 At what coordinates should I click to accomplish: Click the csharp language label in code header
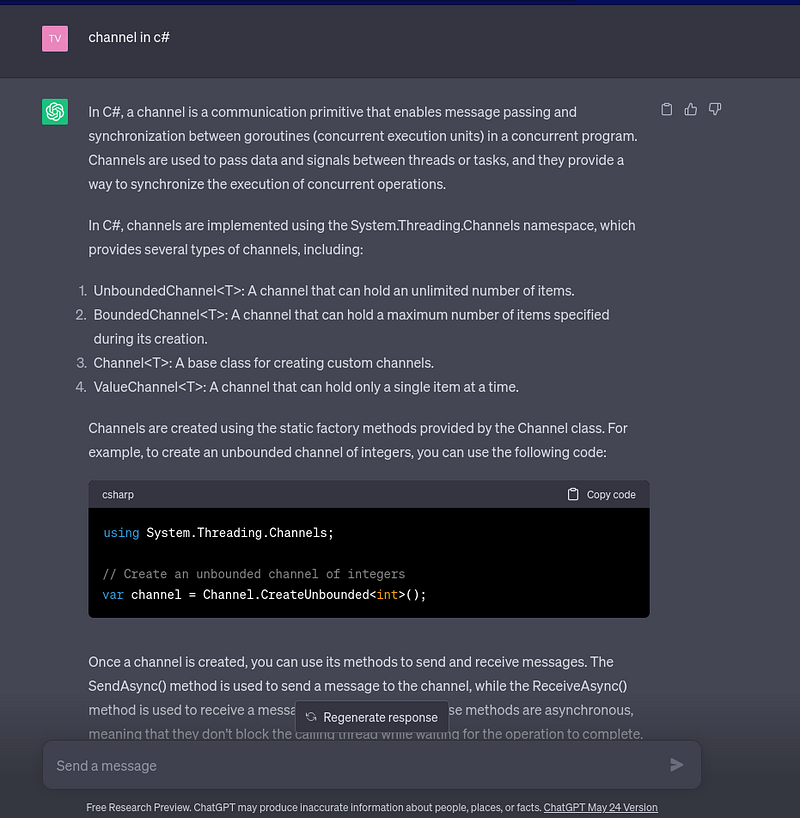(x=118, y=495)
